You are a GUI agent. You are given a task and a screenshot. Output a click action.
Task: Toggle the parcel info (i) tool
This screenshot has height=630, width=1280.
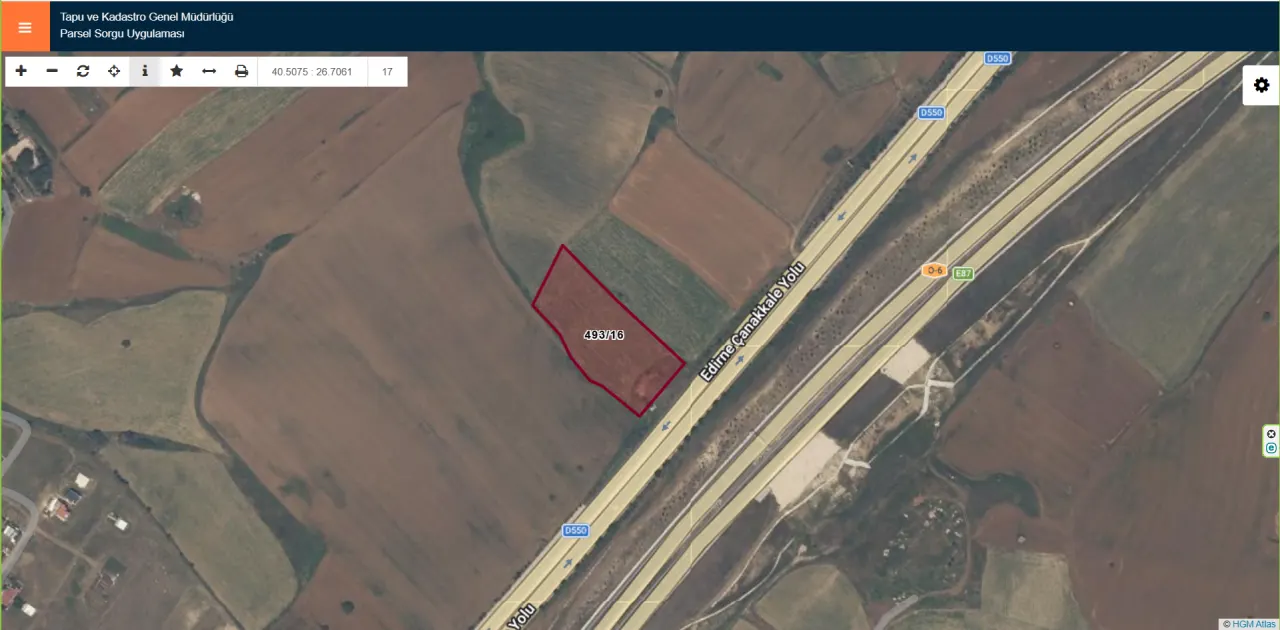click(145, 71)
